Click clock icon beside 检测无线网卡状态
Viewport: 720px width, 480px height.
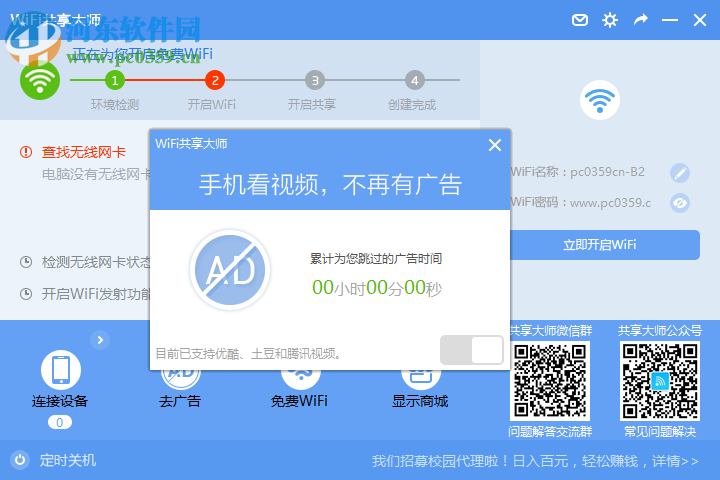26,262
